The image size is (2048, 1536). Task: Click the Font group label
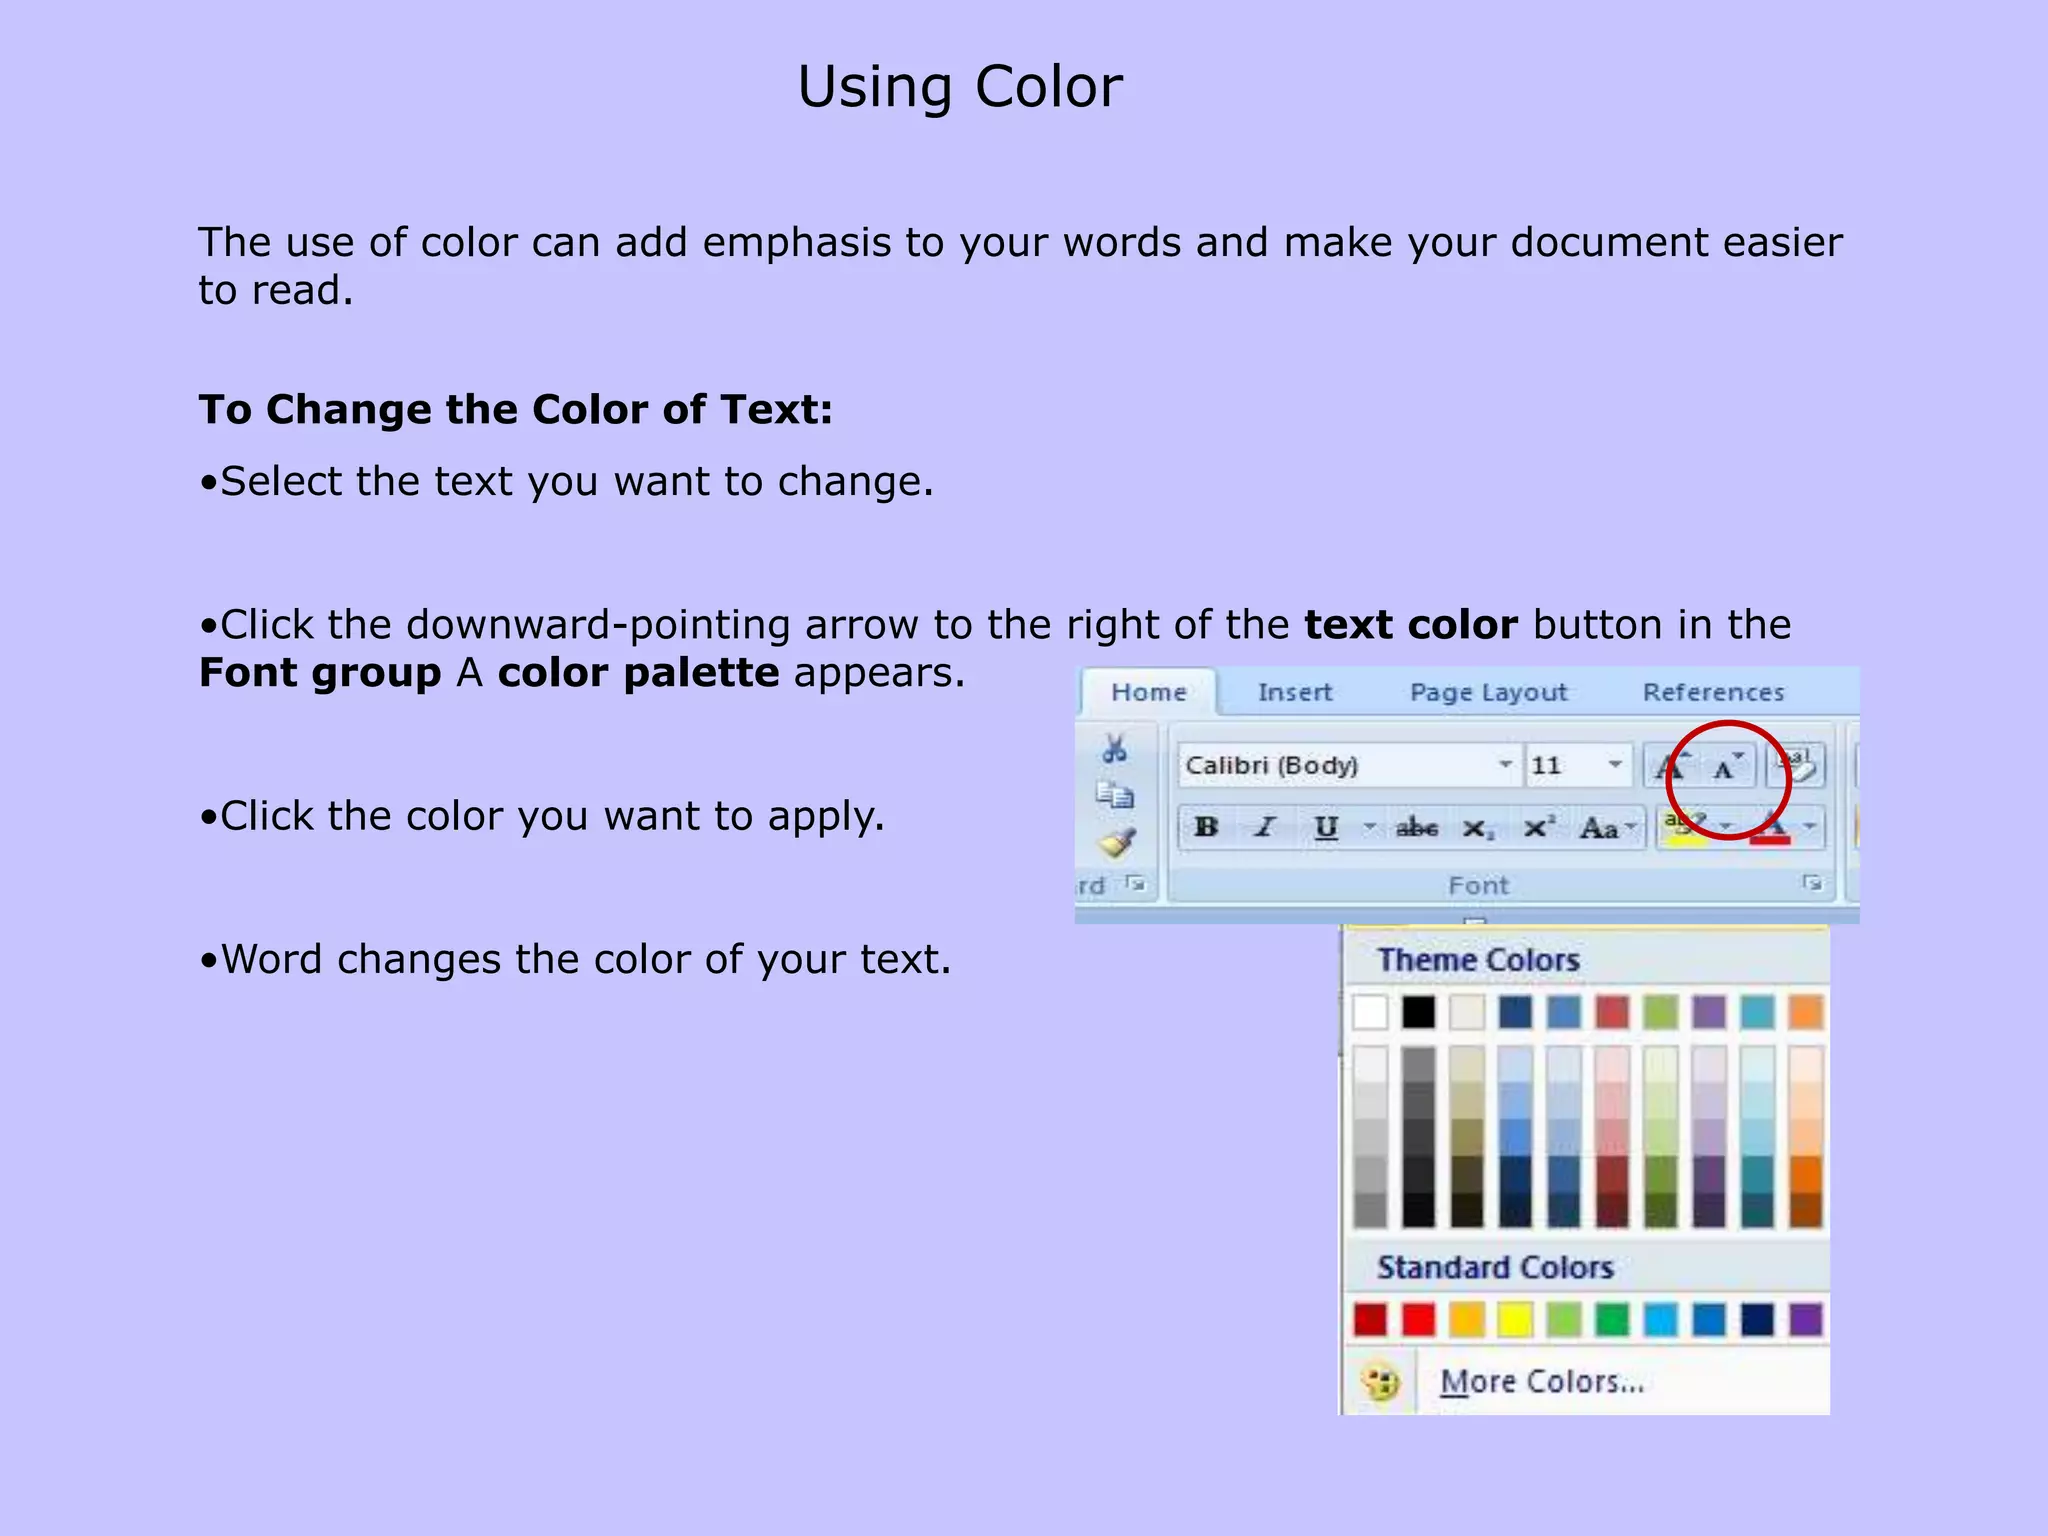(1478, 885)
